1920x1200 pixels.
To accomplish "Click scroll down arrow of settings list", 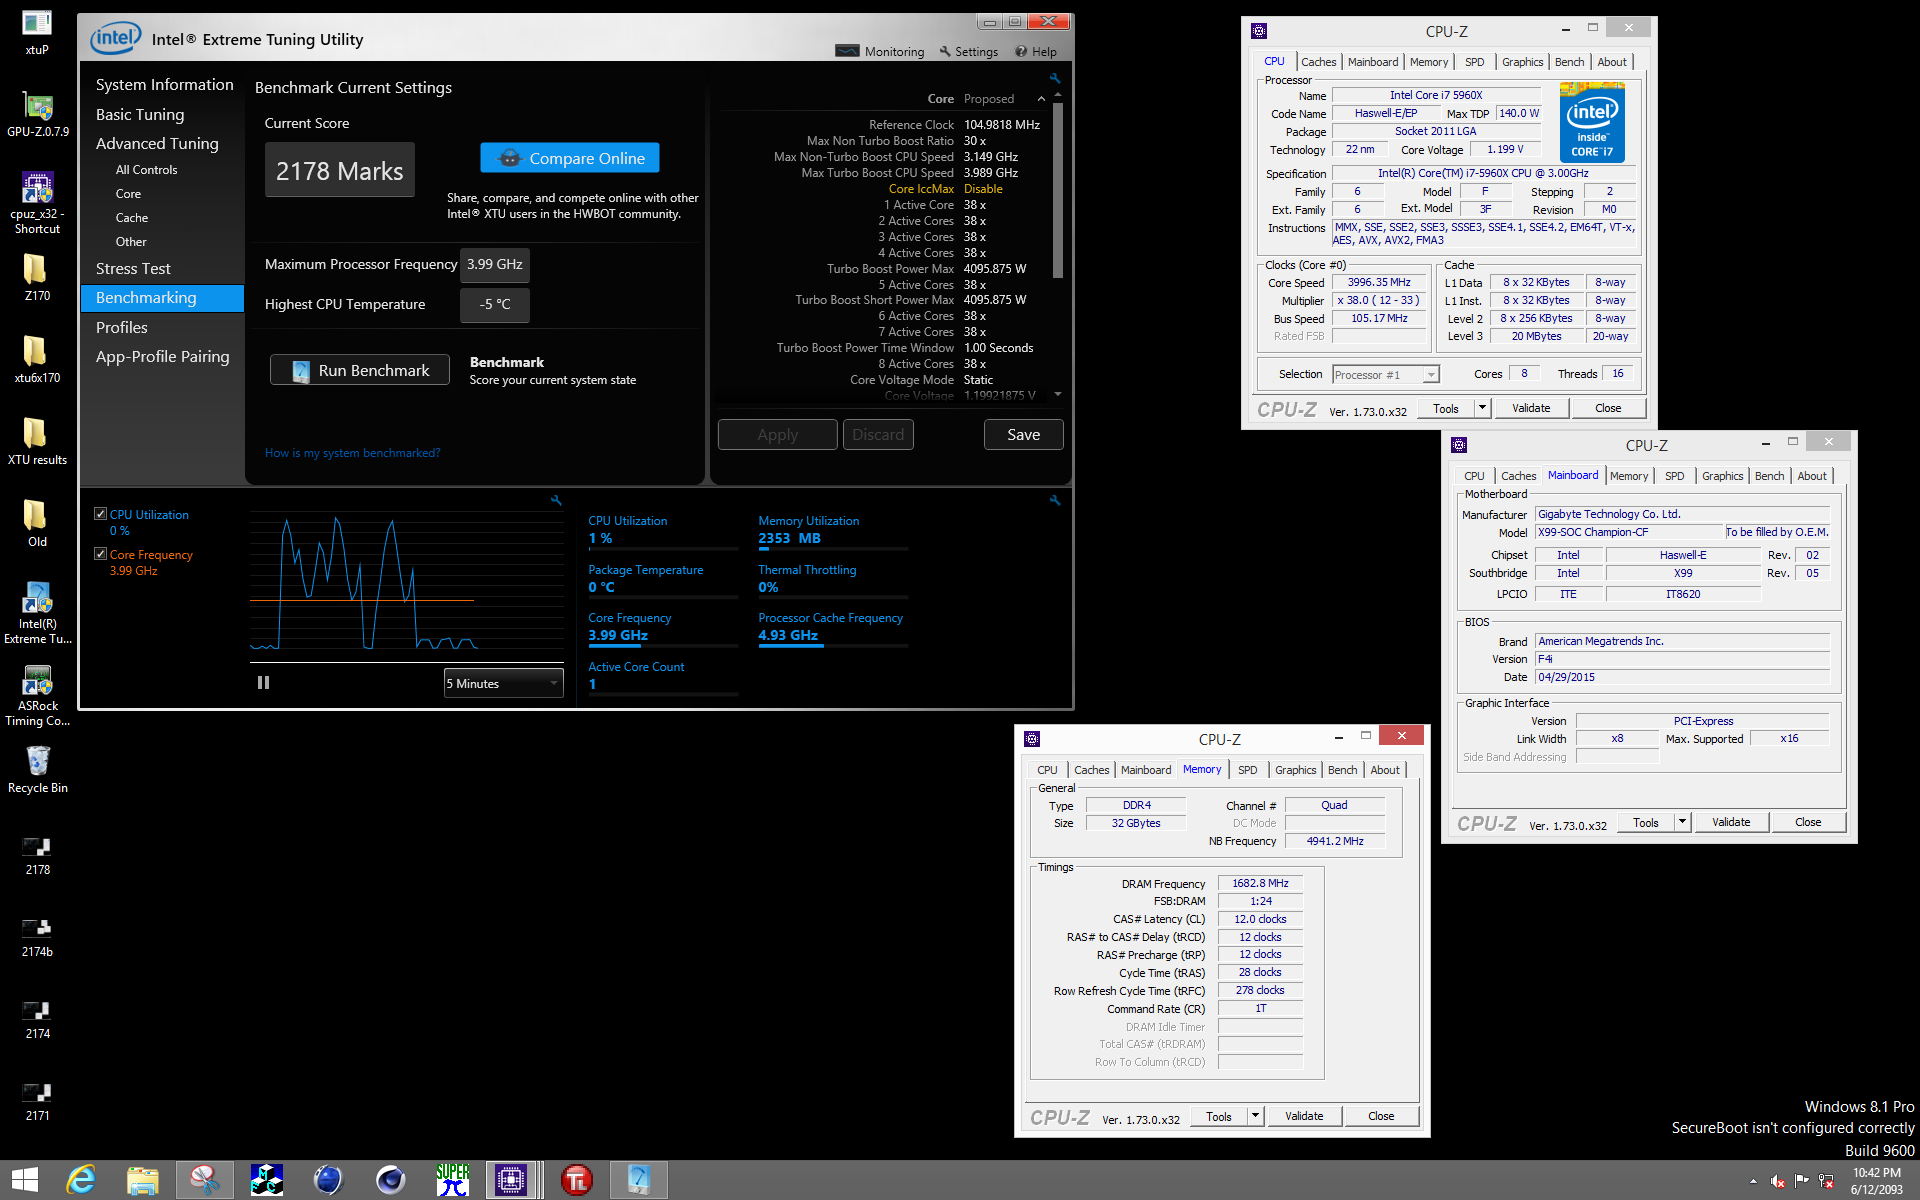I will click(1058, 395).
